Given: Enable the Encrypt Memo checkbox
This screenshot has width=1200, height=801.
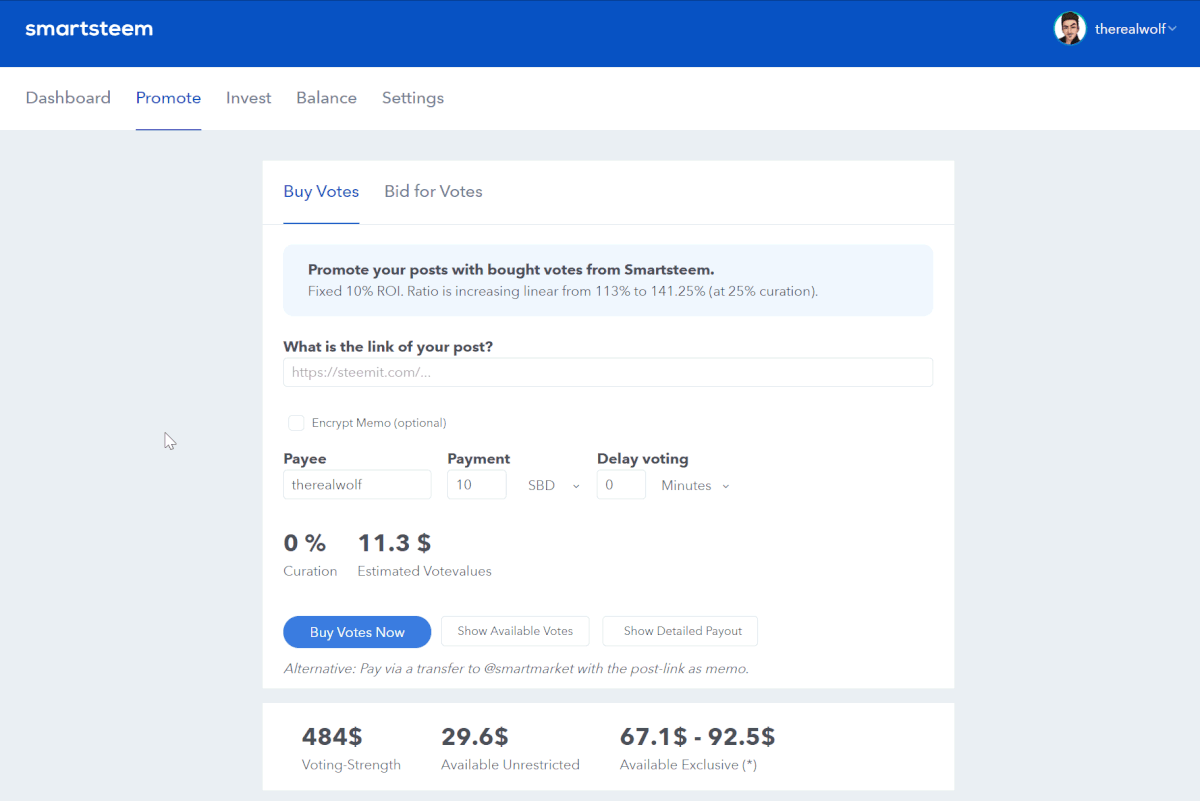Looking at the screenshot, I should click(x=296, y=423).
